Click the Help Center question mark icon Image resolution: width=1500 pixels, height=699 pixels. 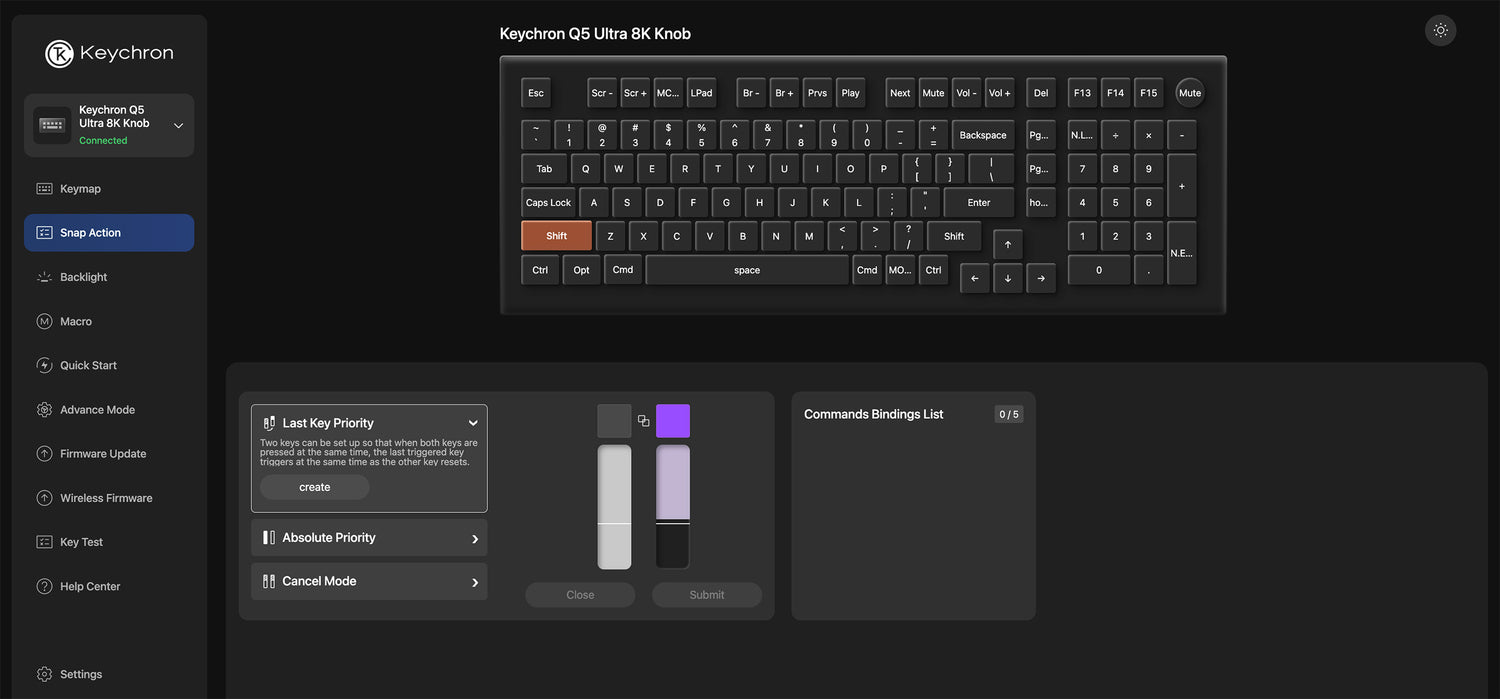pyautogui.click(x=44, y=586)
